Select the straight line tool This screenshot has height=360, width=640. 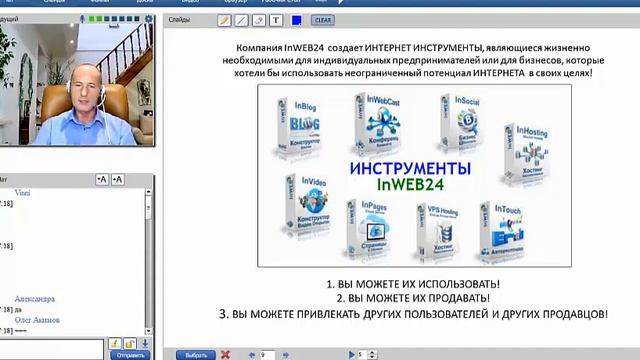point(241,20)
